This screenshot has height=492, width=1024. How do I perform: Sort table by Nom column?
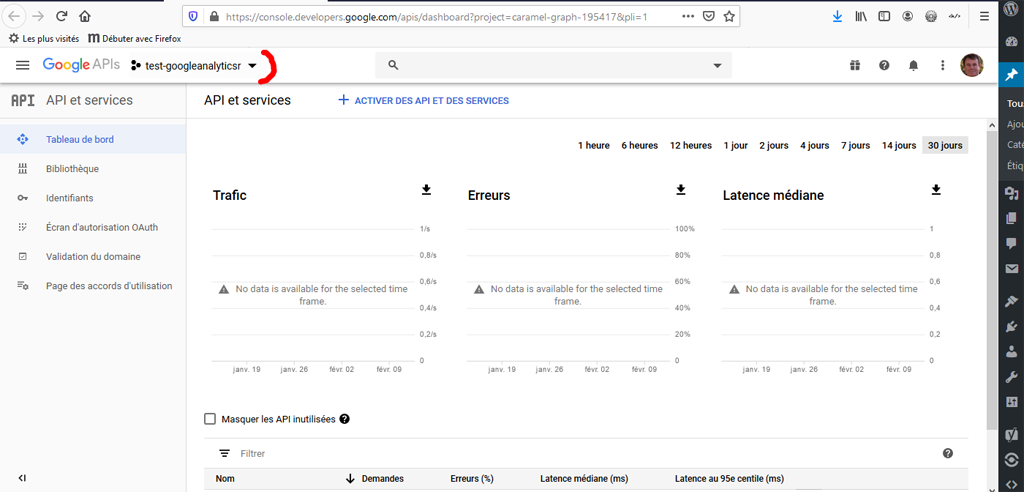click(x=225, y=478)
